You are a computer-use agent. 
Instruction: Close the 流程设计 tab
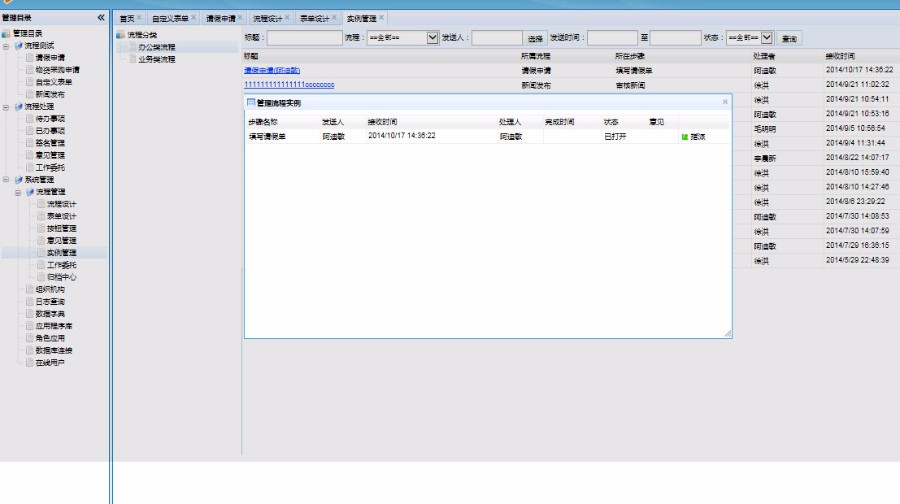(x=287, y=18)
